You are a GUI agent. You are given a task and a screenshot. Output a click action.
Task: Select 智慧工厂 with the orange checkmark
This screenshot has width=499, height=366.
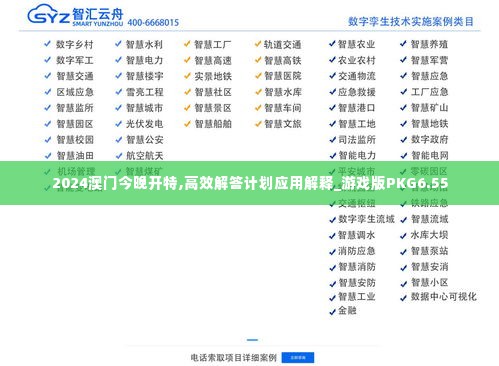click(213, 44)
